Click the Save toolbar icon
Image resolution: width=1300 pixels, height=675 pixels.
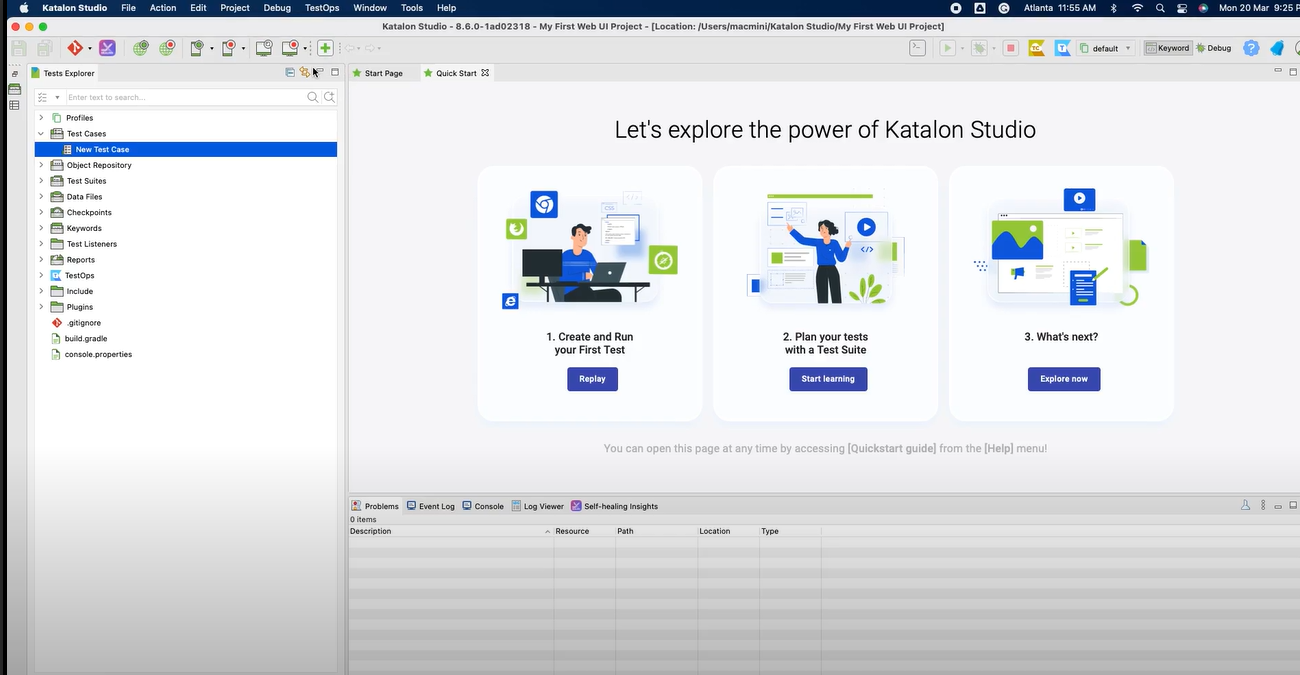point(19,48)
